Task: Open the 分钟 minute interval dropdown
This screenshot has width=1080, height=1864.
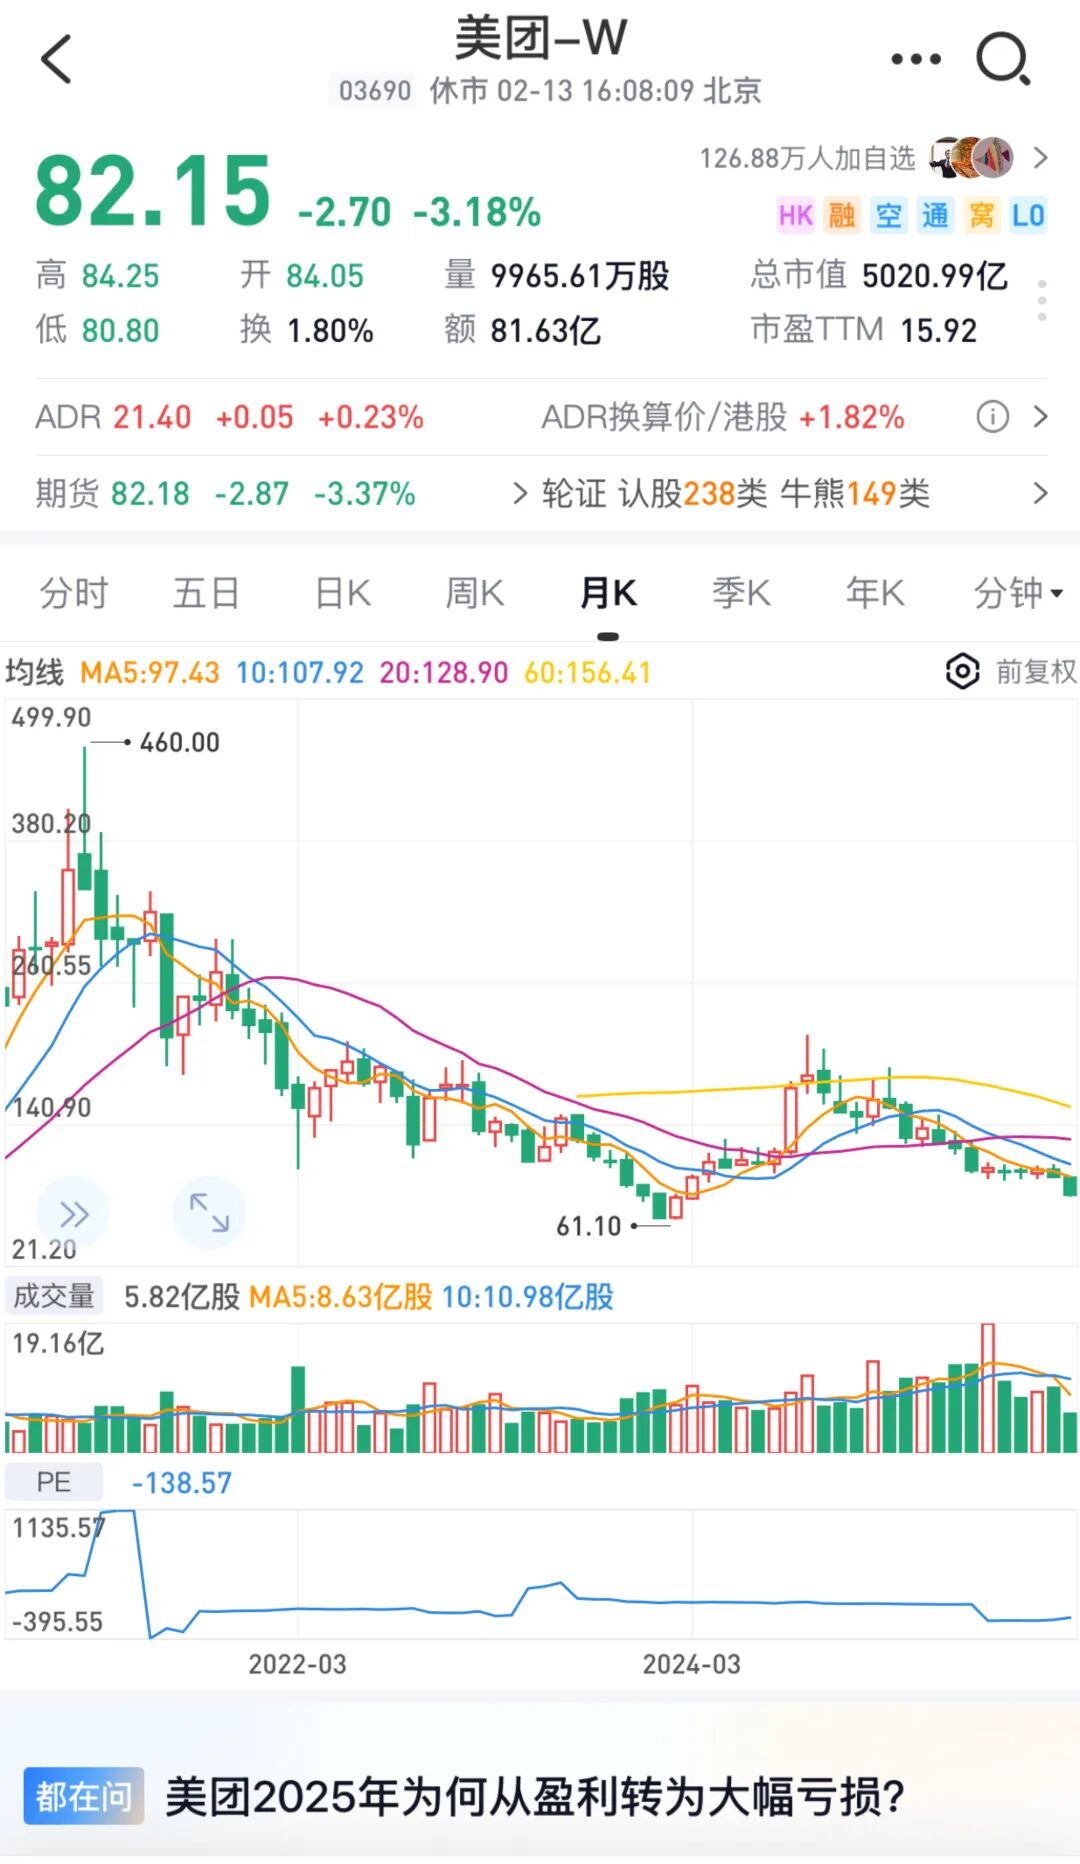Action: 1018,593
